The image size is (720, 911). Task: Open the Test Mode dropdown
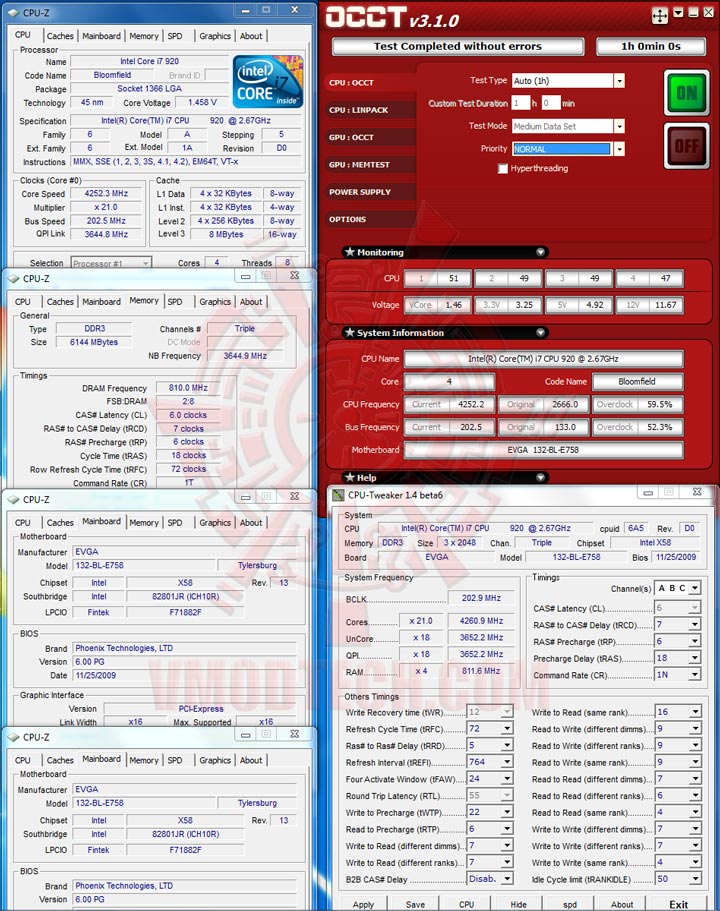point(619,126)
